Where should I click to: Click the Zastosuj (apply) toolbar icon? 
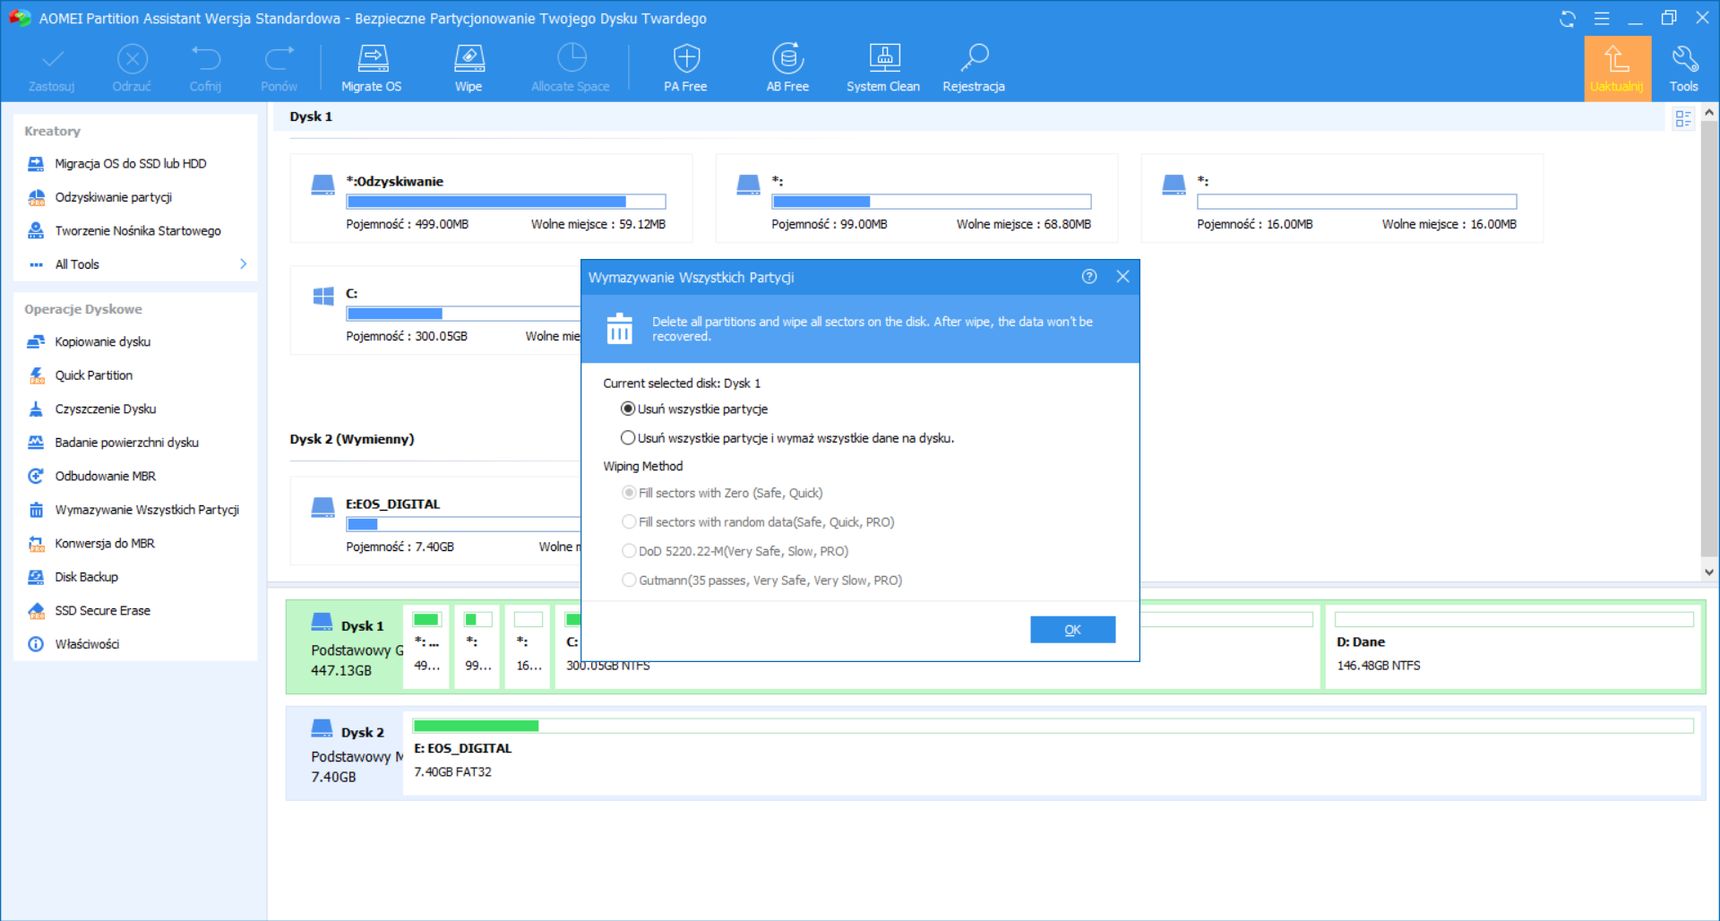point(52,67)
